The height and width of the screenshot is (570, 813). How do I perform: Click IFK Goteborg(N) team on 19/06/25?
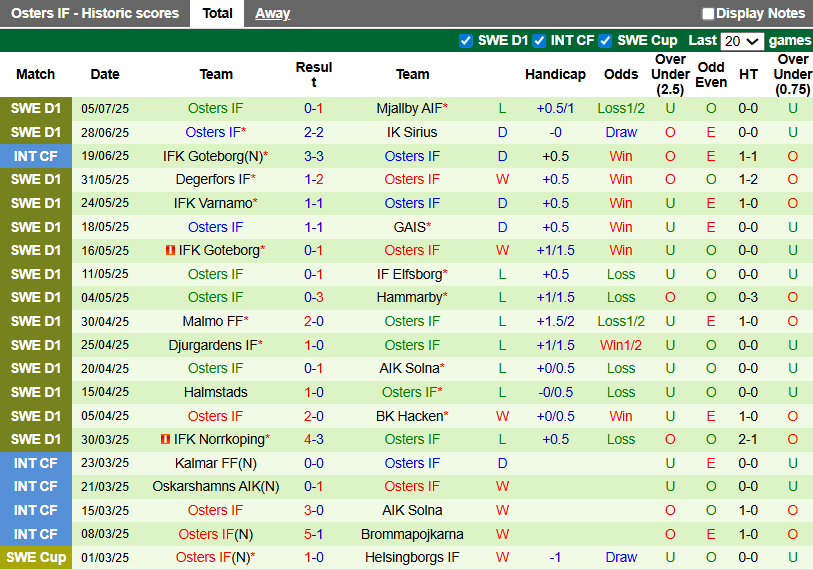[x=215, y=156]
